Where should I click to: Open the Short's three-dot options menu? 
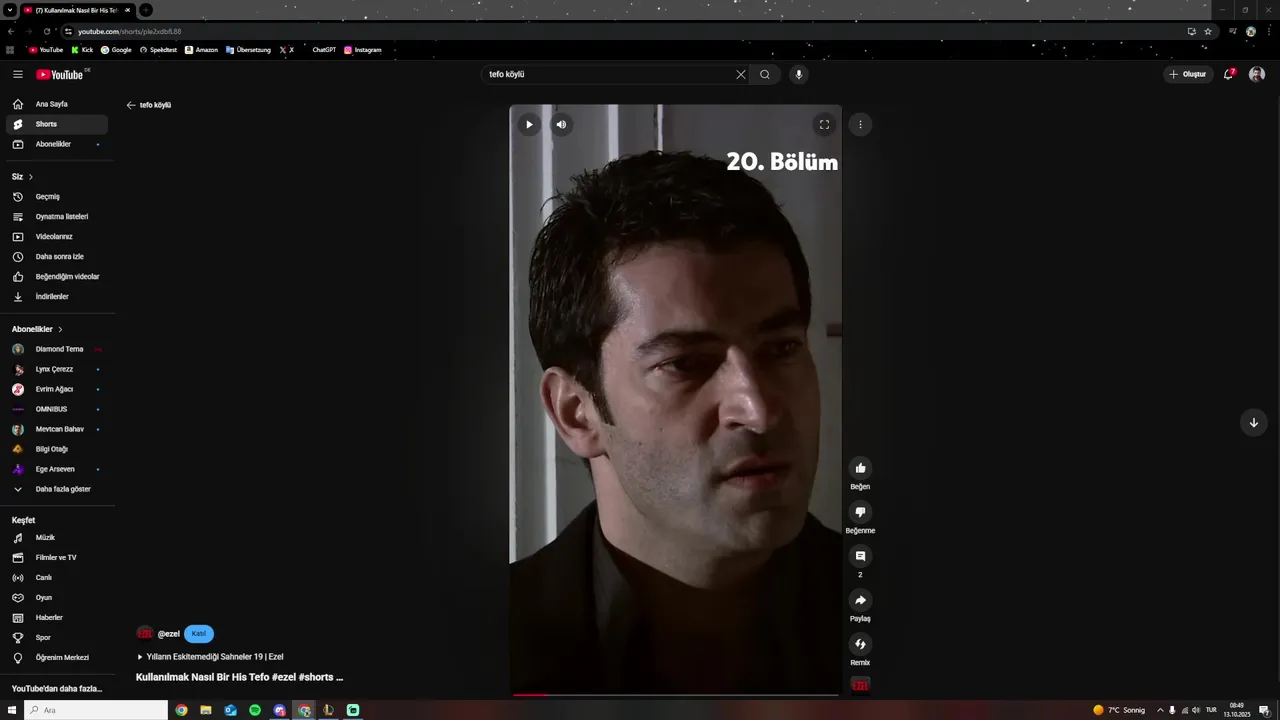[x=860, y=125]
